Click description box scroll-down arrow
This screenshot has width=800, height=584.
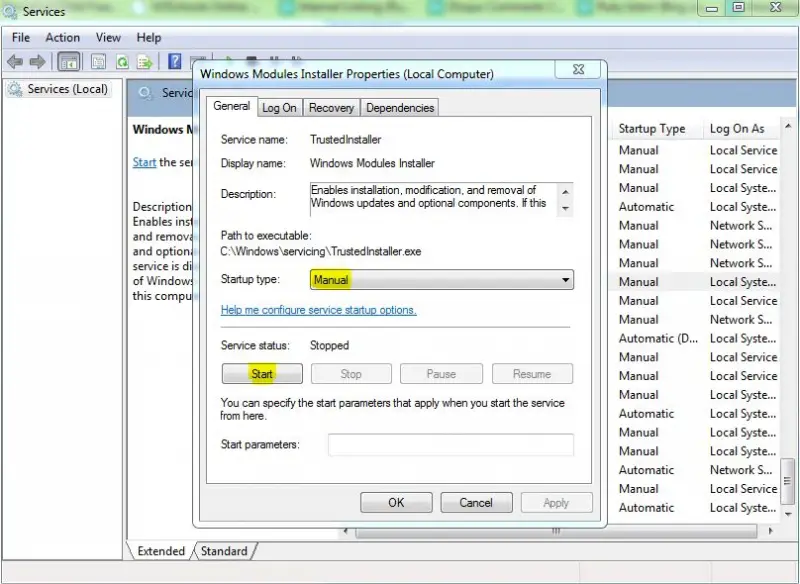click(565, 208)
